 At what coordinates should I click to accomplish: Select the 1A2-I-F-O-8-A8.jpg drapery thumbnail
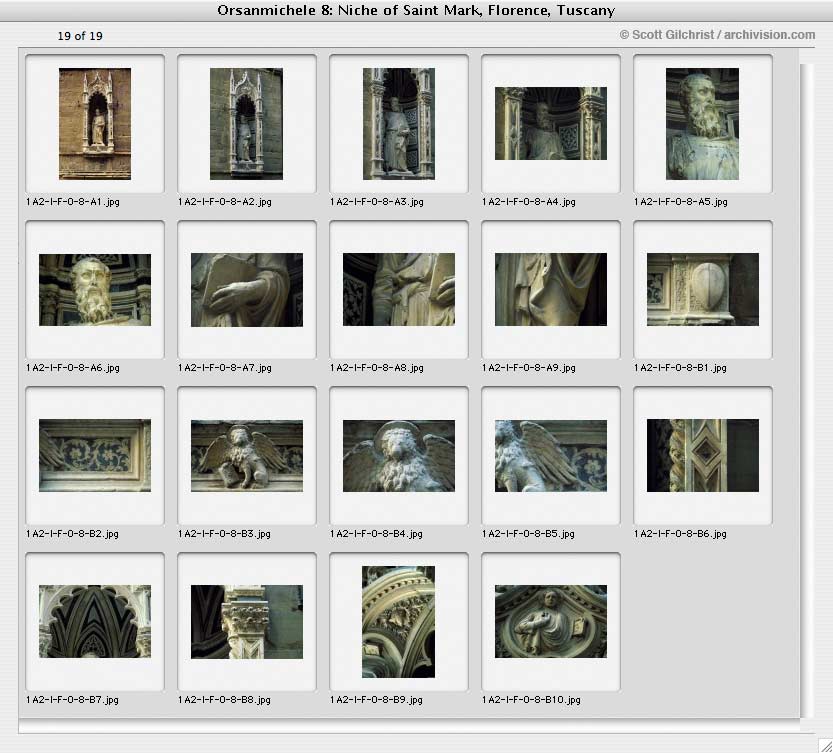(399, 290)
